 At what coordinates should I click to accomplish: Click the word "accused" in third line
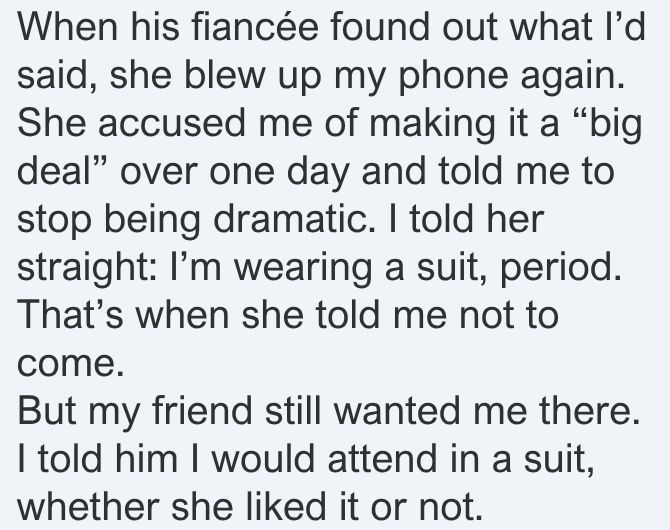tap(174, 123)
